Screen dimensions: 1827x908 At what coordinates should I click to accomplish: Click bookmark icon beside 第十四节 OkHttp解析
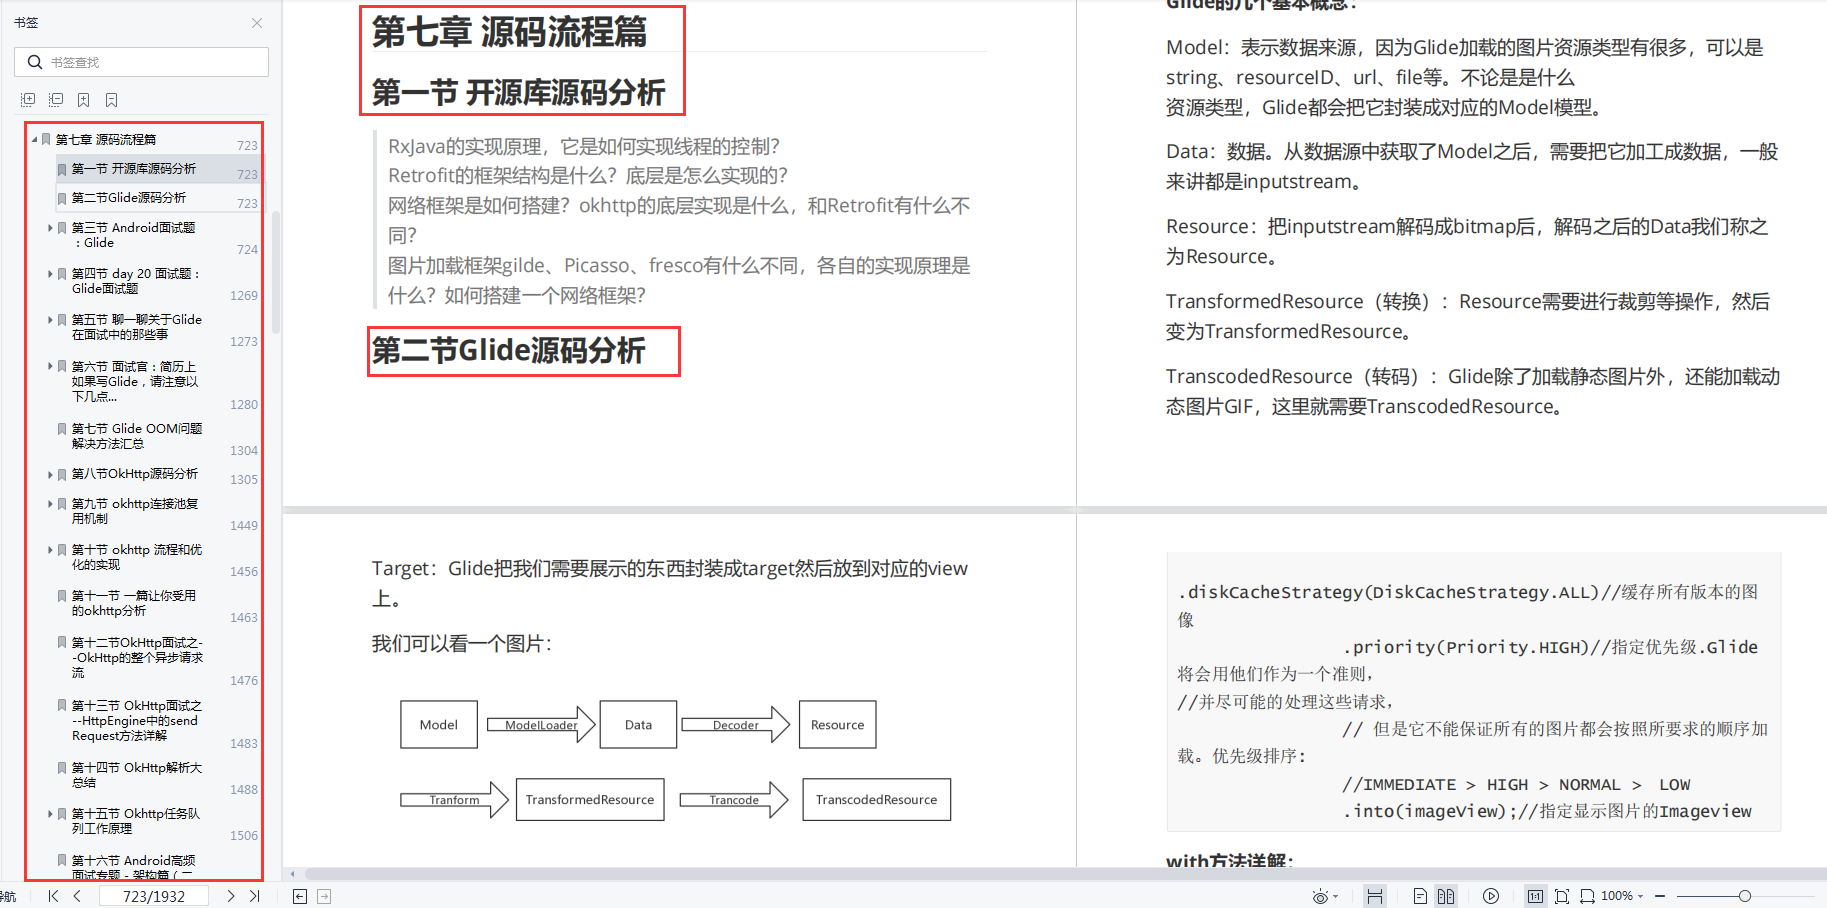click(62, 768)
